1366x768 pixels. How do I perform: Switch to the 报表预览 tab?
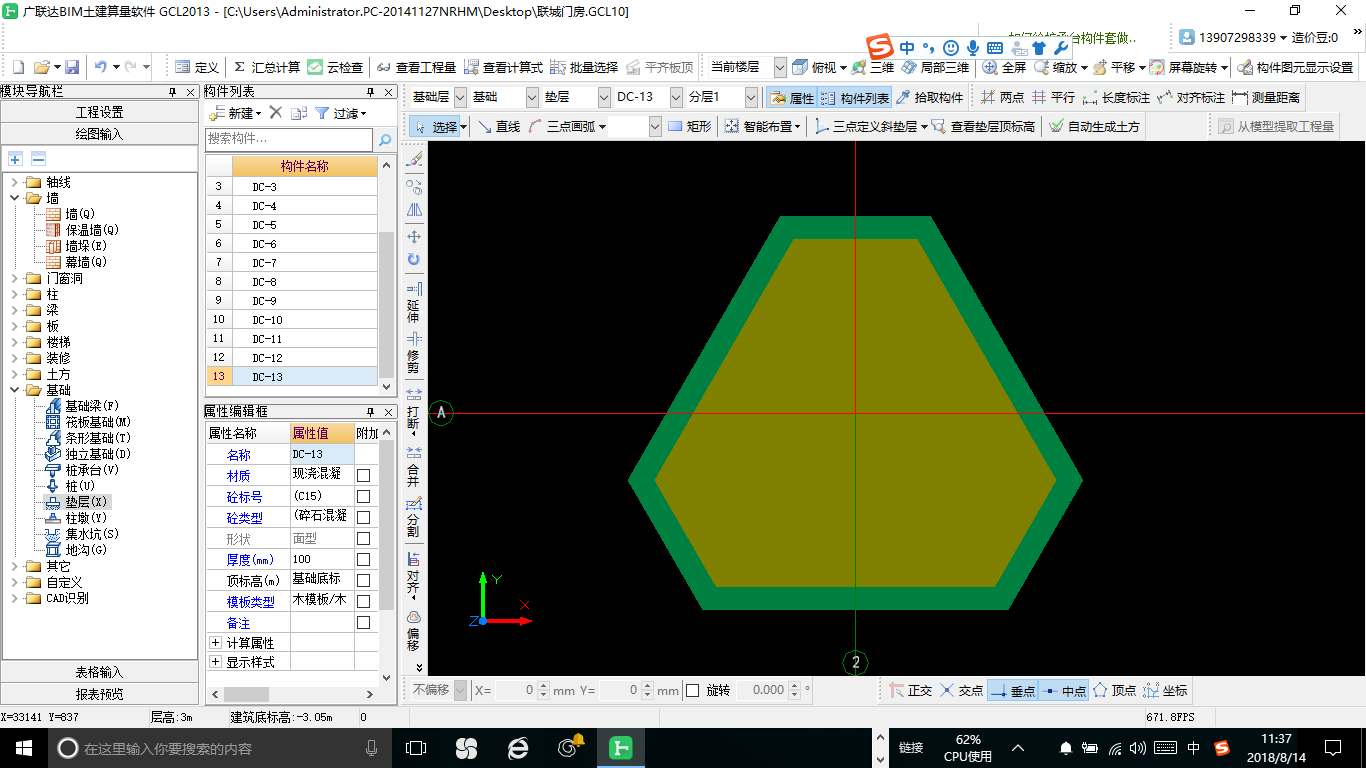[100, 693]
